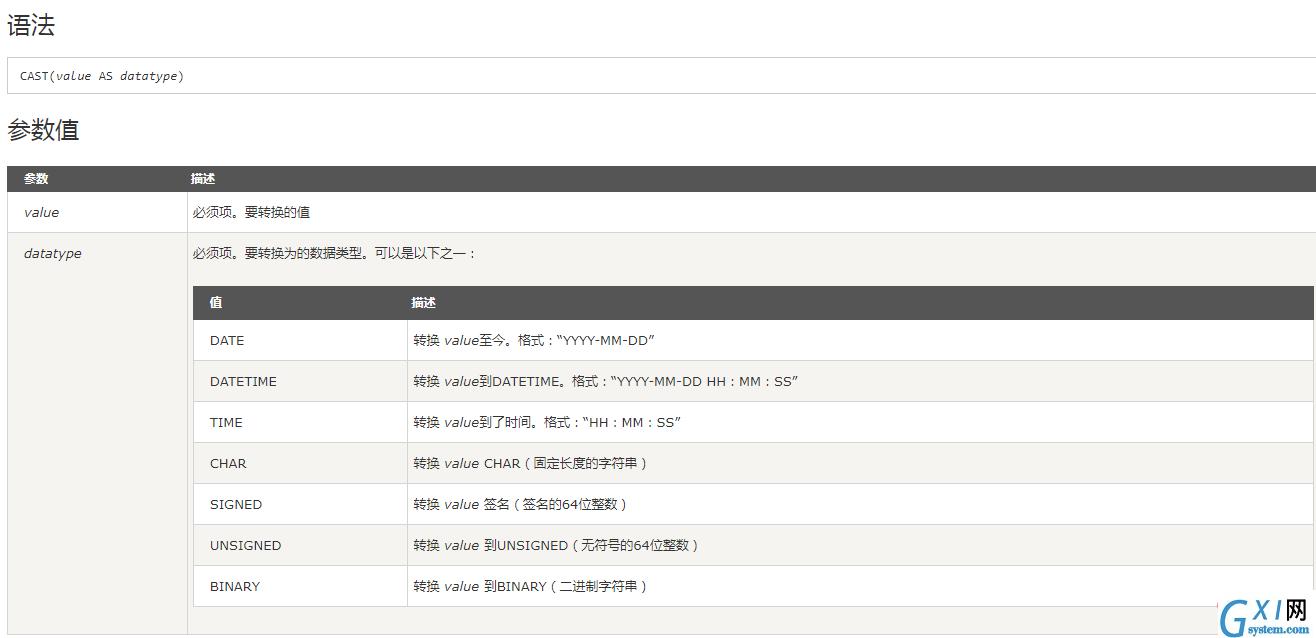Click the description mentioning 二进制字符串
Image resolution: width=1316 pixels, height=638 pixels.
point(532,586)
